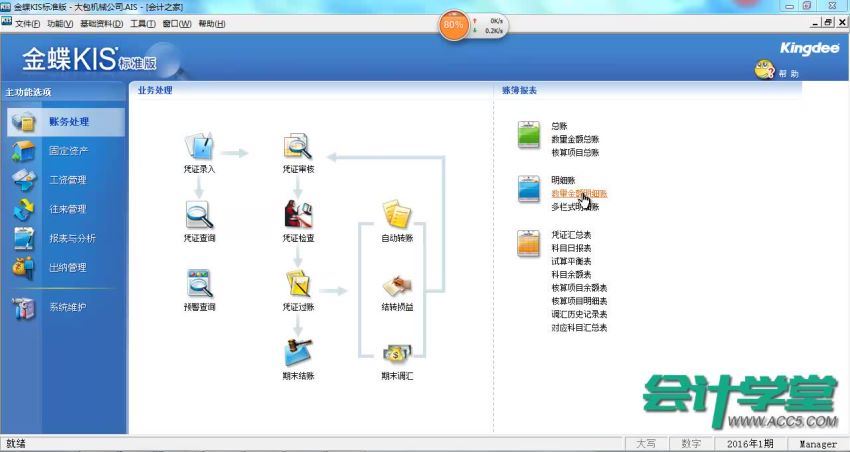Open the 期末结账 period closing icon
Screen dimensions: 850x452
pos(298,353)
